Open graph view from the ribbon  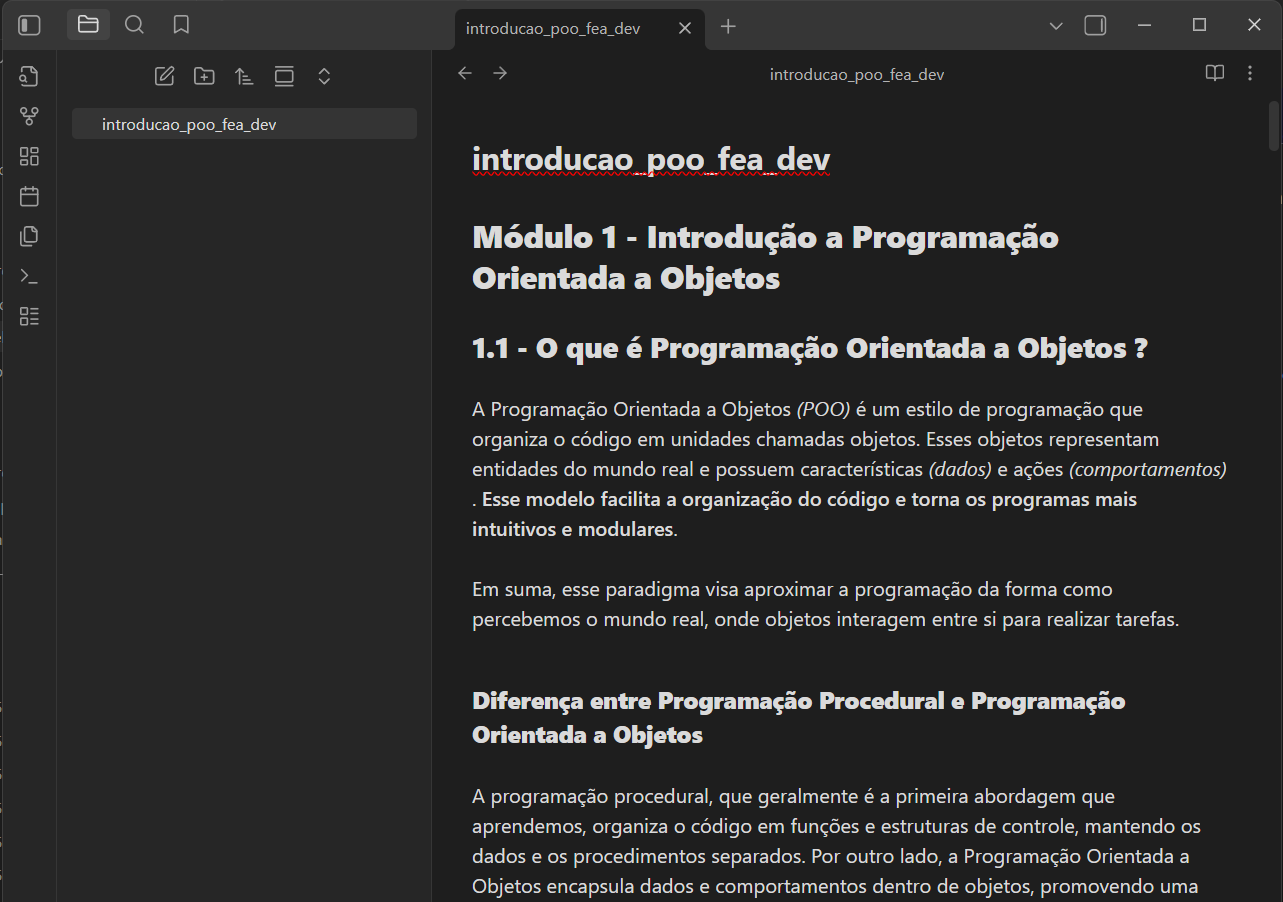(x=29, y=117)
